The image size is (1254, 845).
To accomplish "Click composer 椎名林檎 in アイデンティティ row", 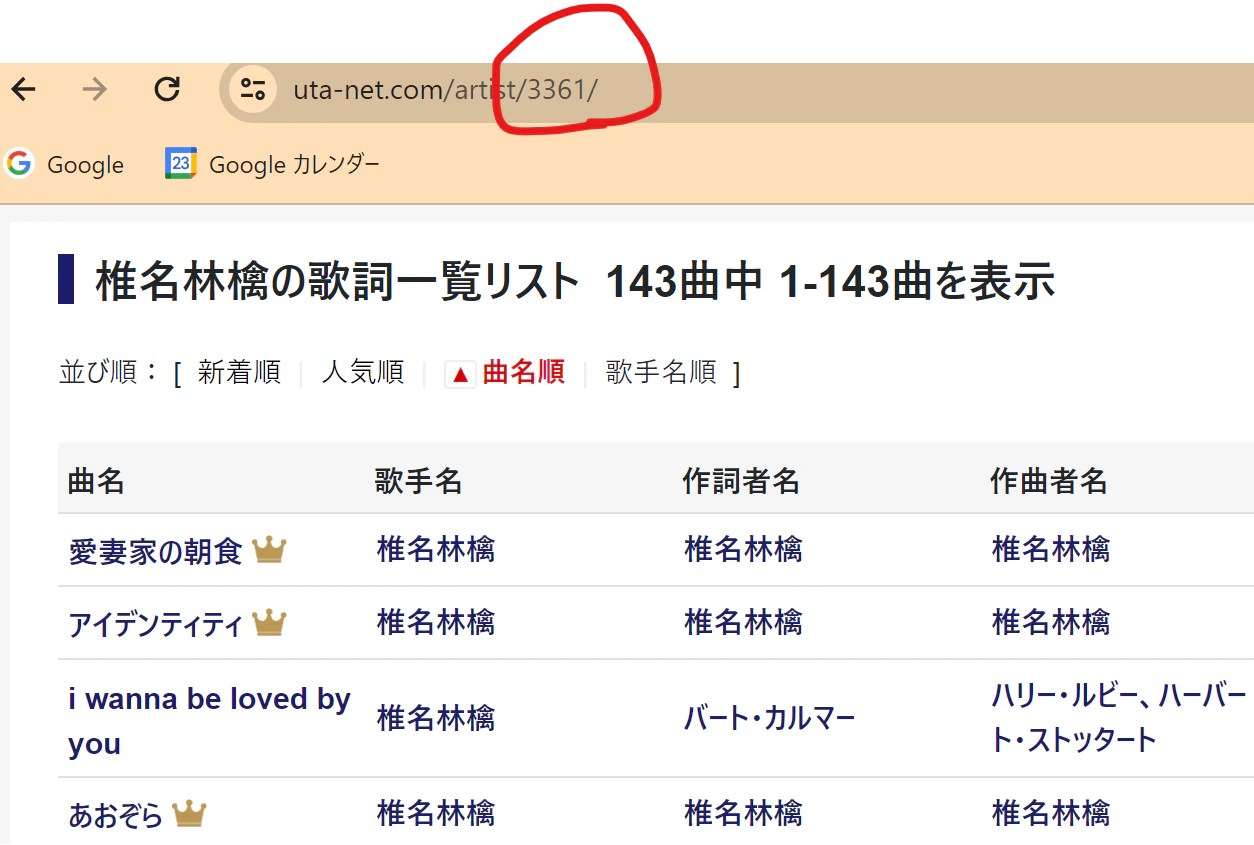I will point(1051,623).
